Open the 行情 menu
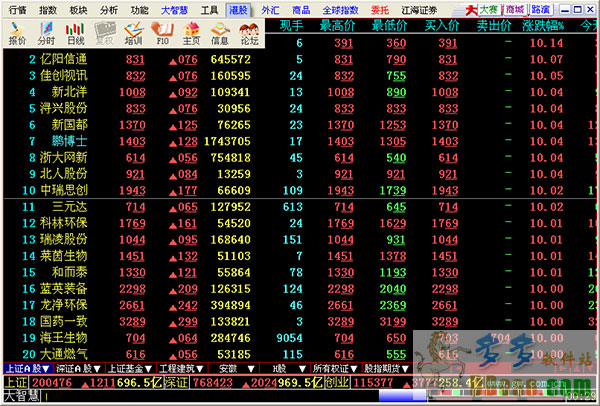This screenshot has height=406, width=600. 17,10
